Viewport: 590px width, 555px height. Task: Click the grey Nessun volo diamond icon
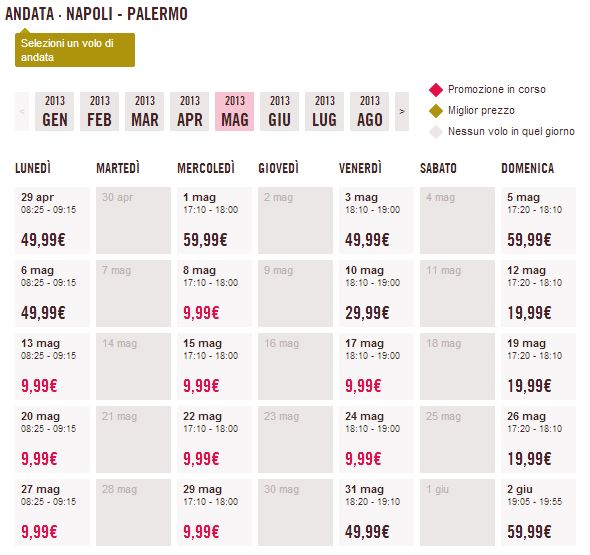click(x=436, y=132)
